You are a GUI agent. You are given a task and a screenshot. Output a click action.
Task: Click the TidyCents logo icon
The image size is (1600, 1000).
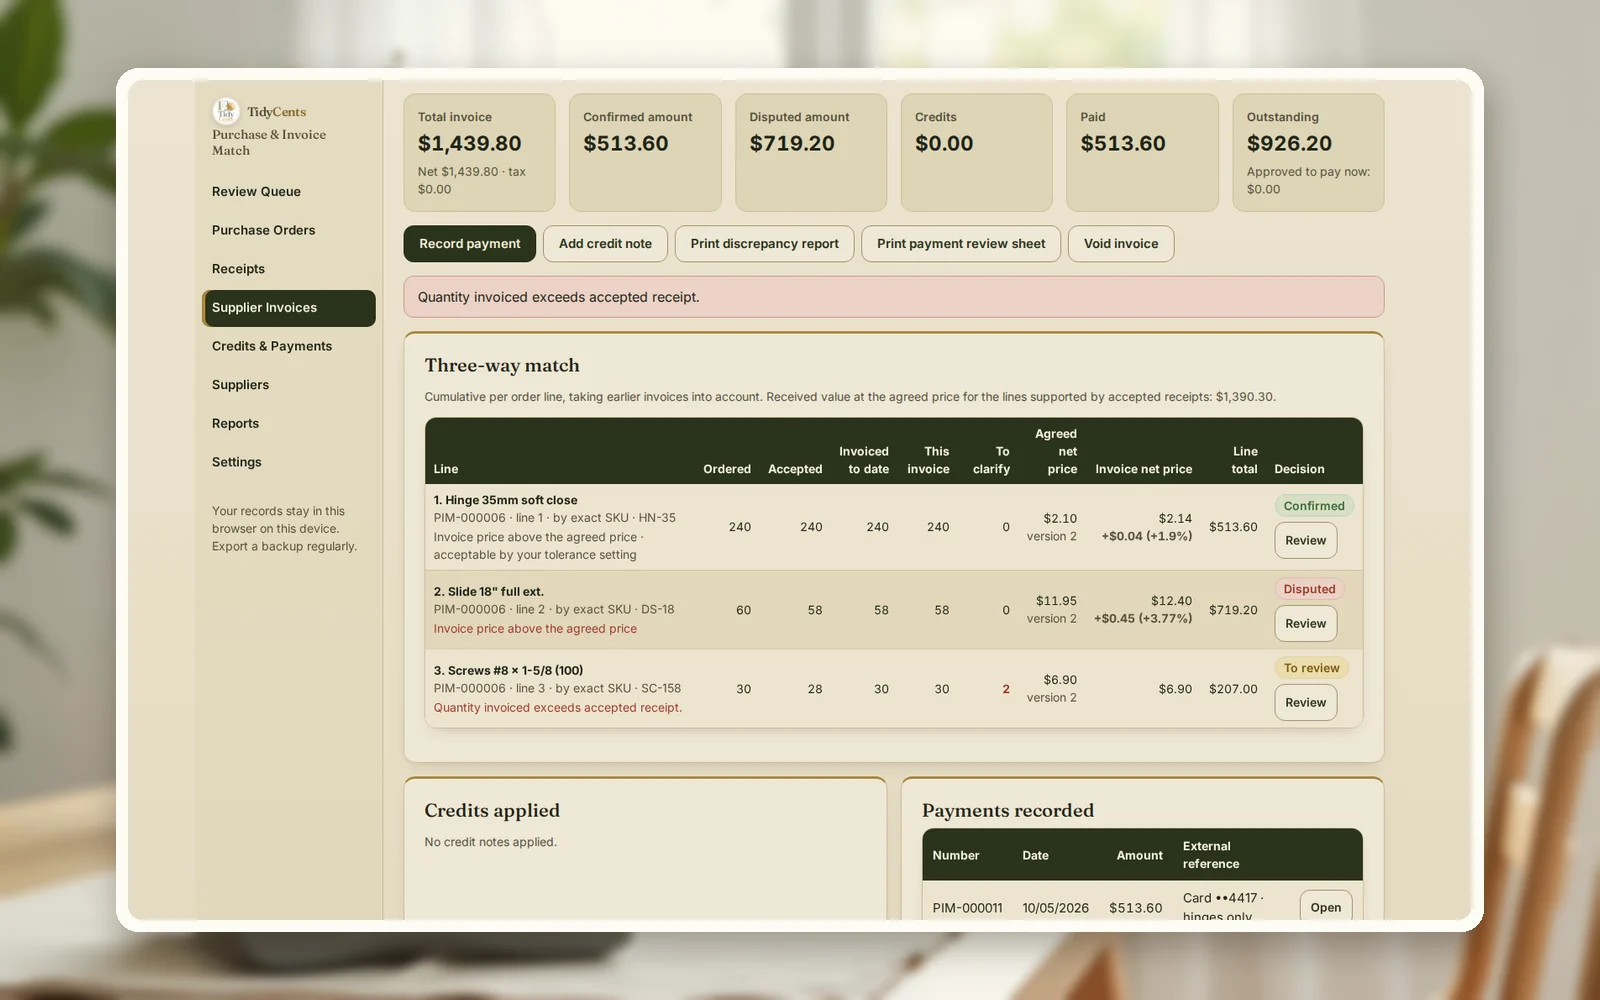tap(226, 111)
